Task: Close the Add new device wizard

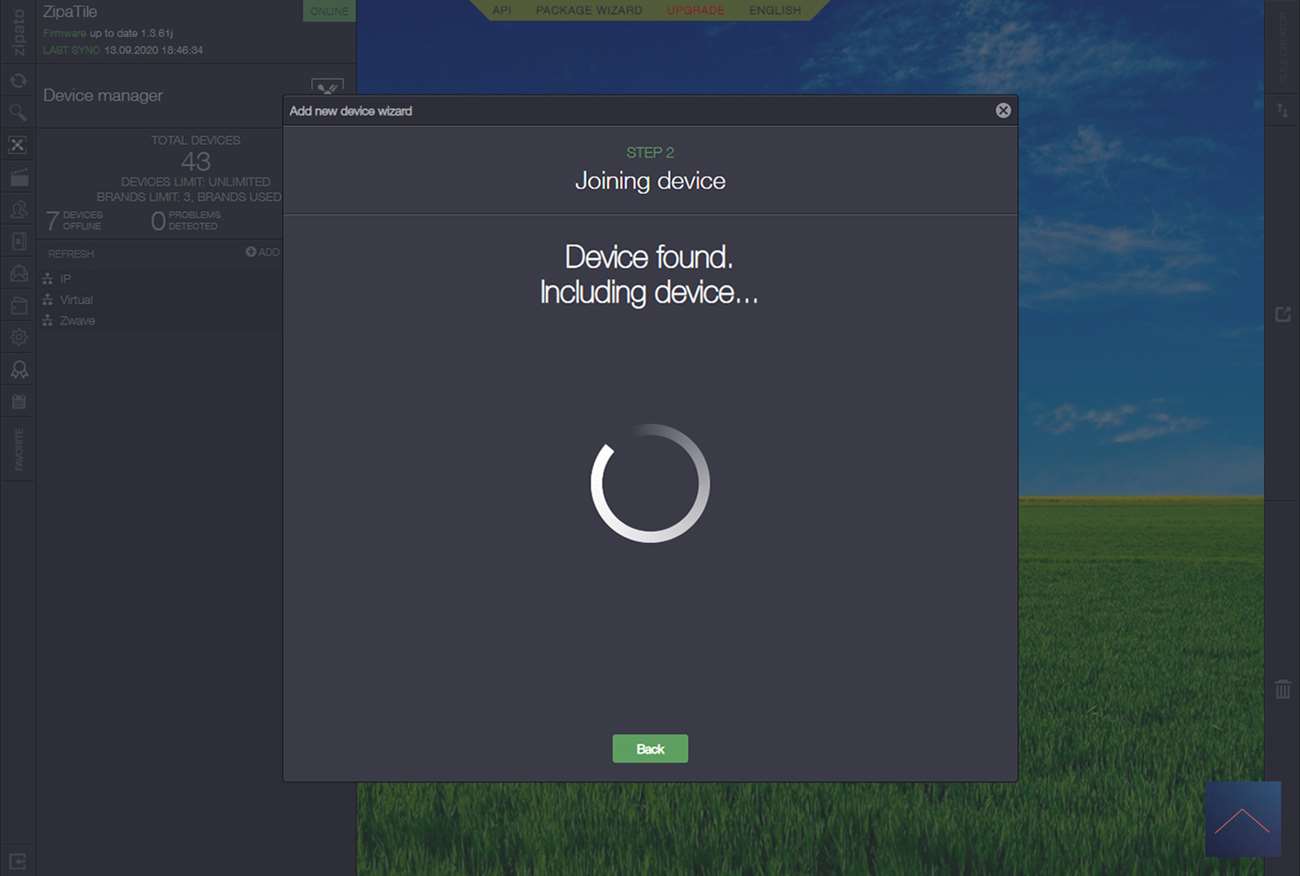Action: (x=1003, y=111)
